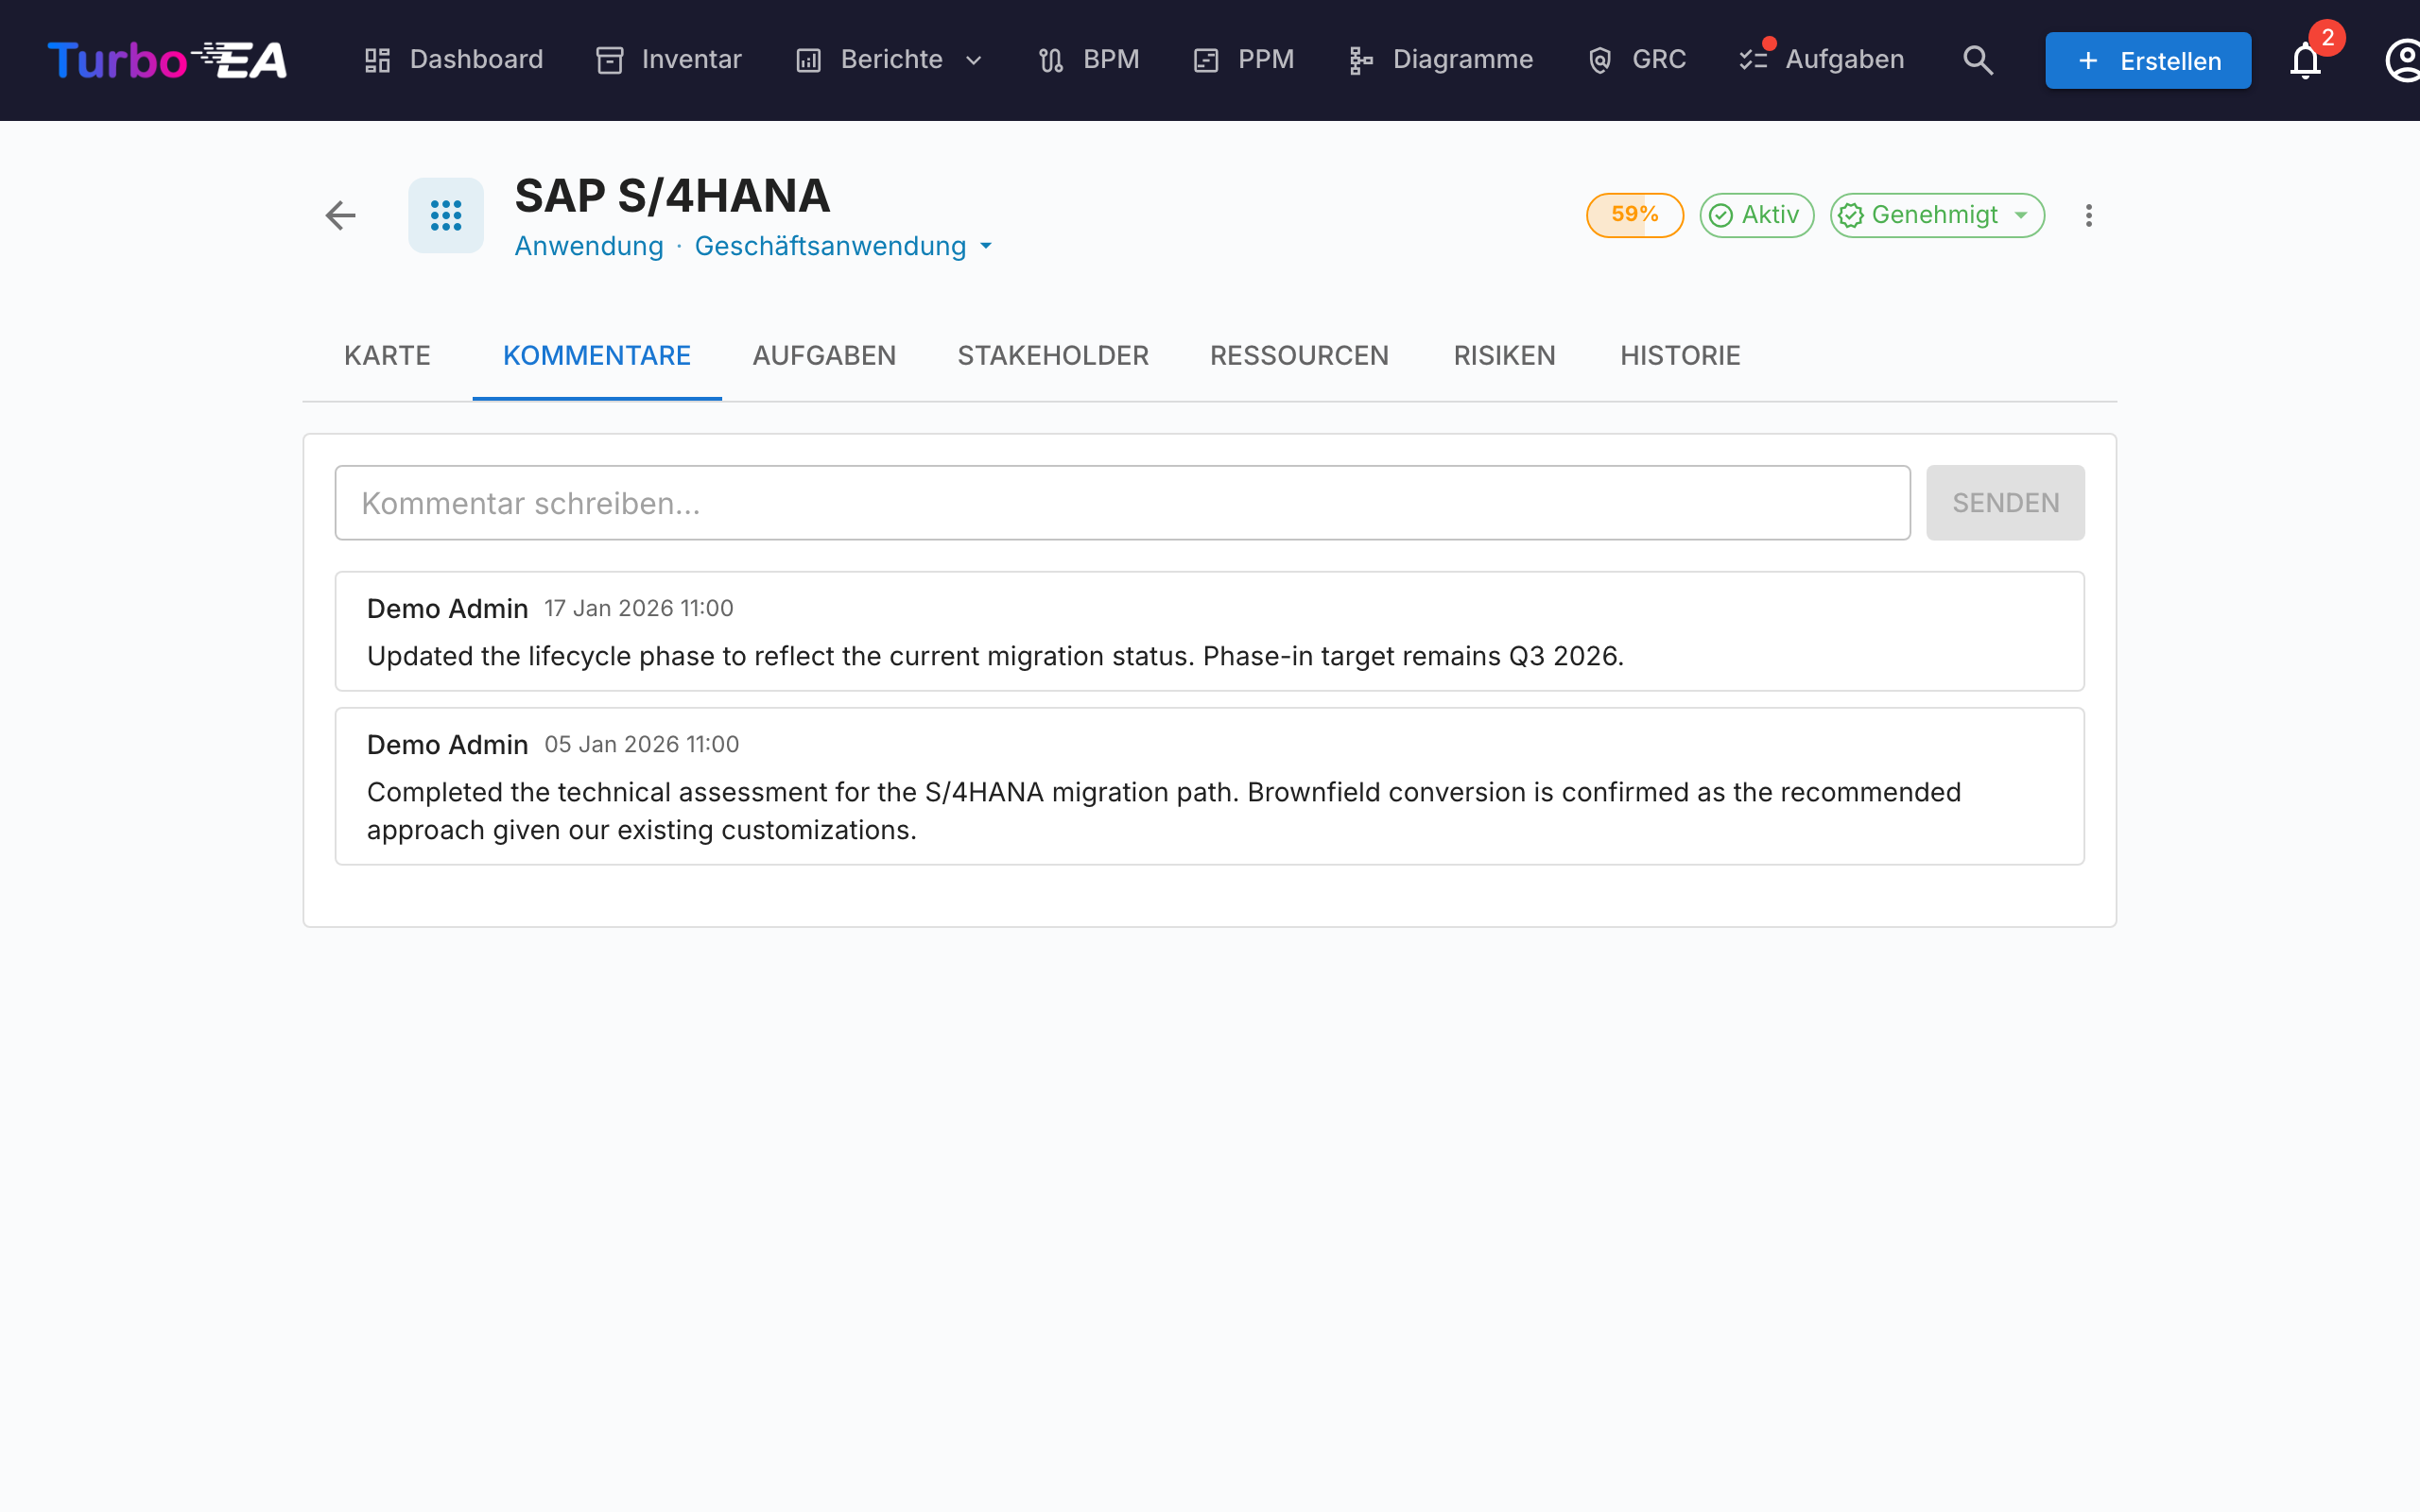Image resolution: width=2420 pixels, height=1512 pixels.
Task: Click the Brownfield conversion comment text
Action: tap(1163, 811)
